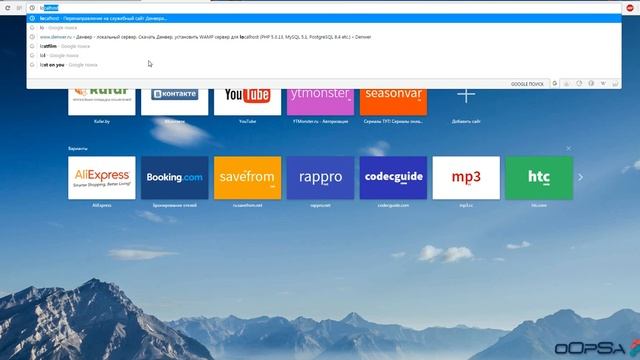This screenshot has width=640, height=360.
Task: Open the rappro suggestion tile
Action: point(320,178)
